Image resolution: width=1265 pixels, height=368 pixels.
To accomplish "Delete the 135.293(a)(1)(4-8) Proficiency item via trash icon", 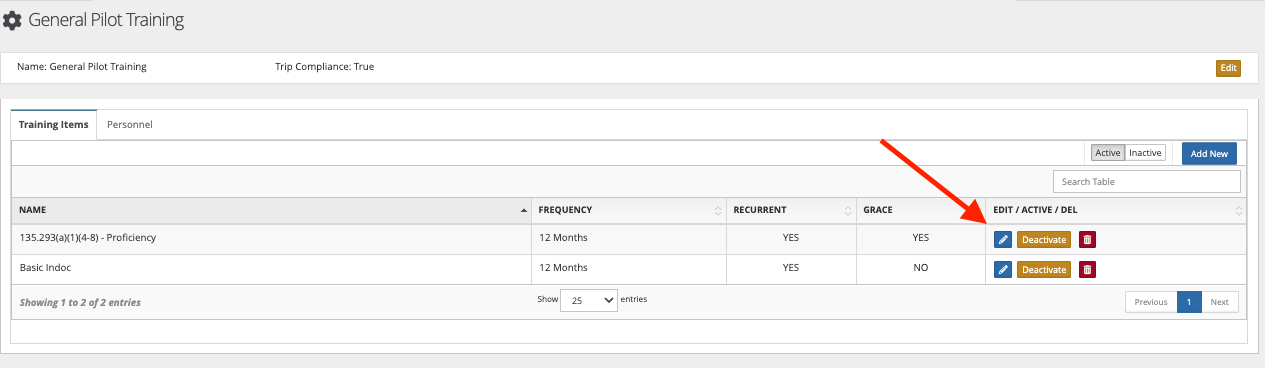I will tap(1088, 240).
